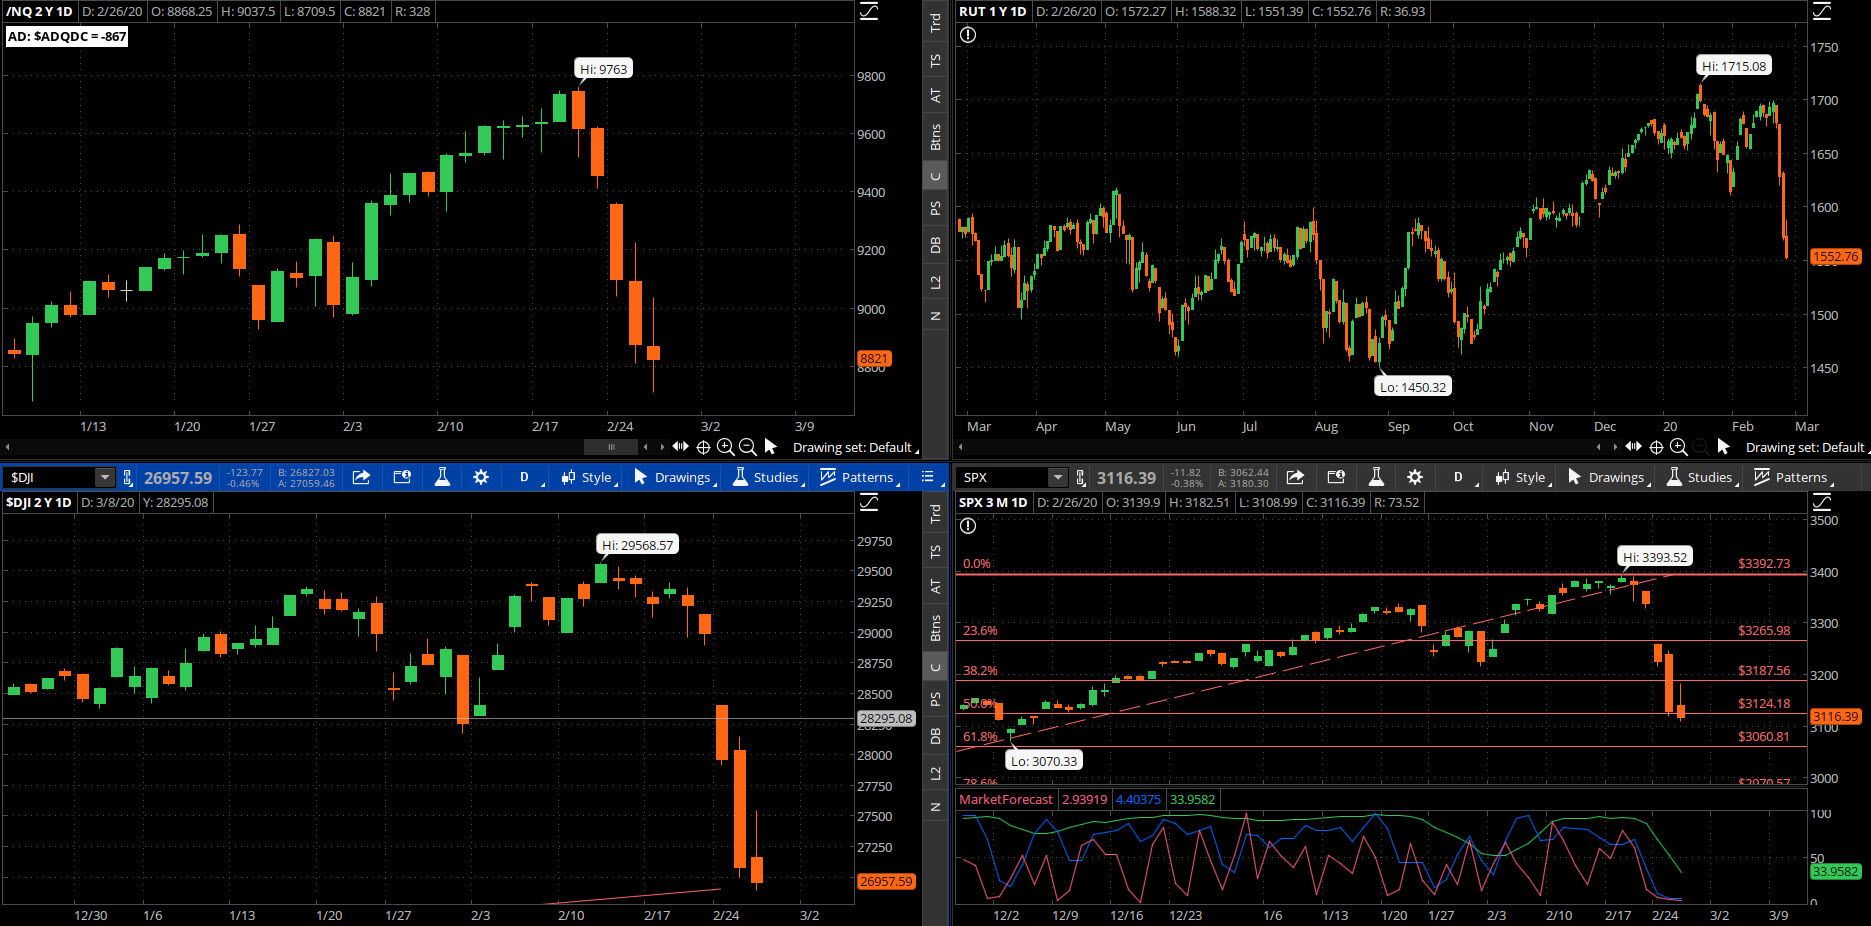Open the list menu icon in $DJI toolbar

click(x=927, y=477)
